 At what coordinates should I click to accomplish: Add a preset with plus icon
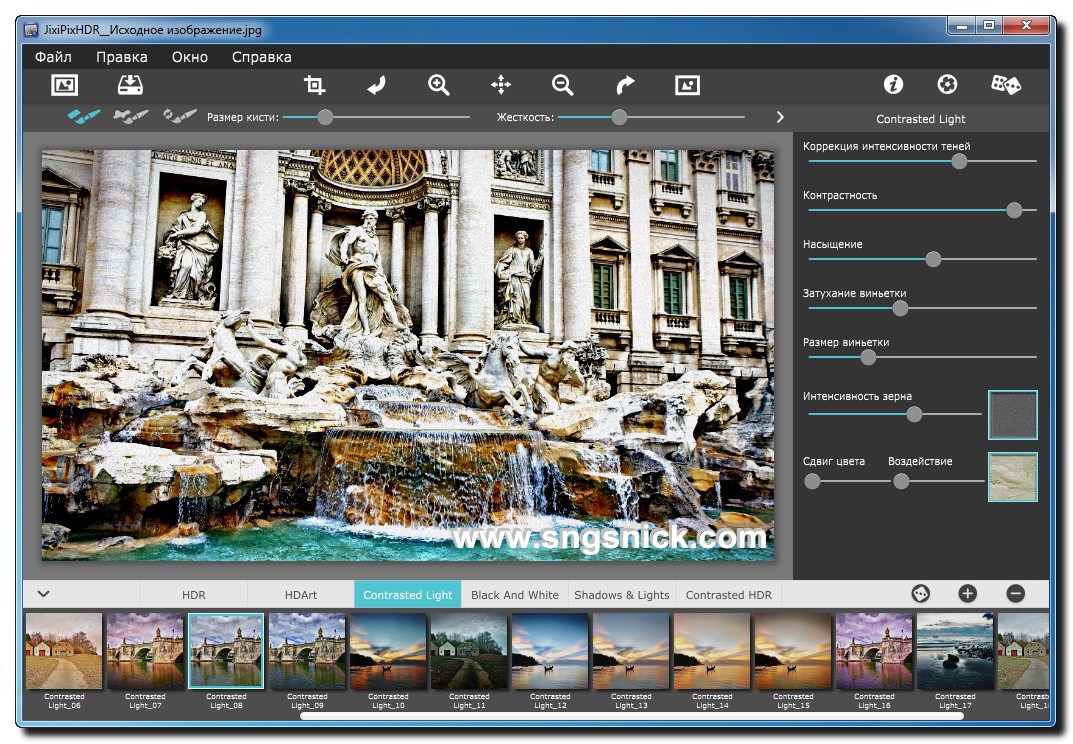point(968,593)
